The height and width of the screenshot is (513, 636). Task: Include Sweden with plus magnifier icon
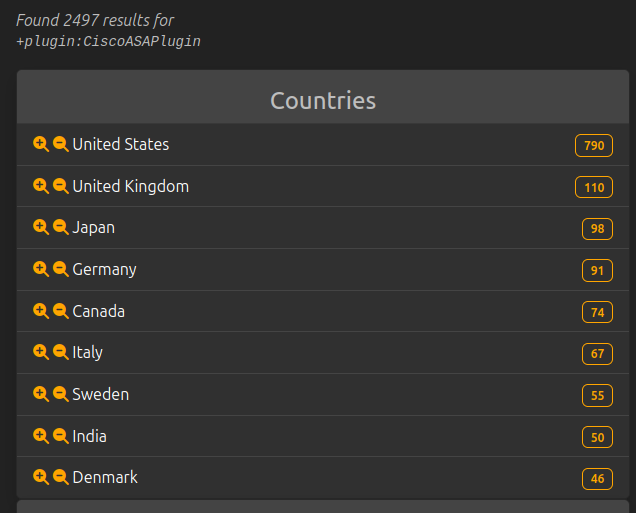click(41, 394)
